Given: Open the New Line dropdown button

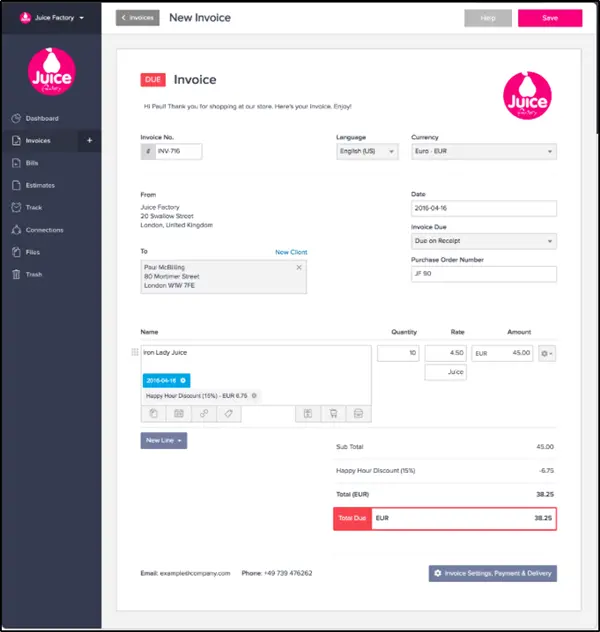Looking at the screenshot, I should [x=164, y=441].
